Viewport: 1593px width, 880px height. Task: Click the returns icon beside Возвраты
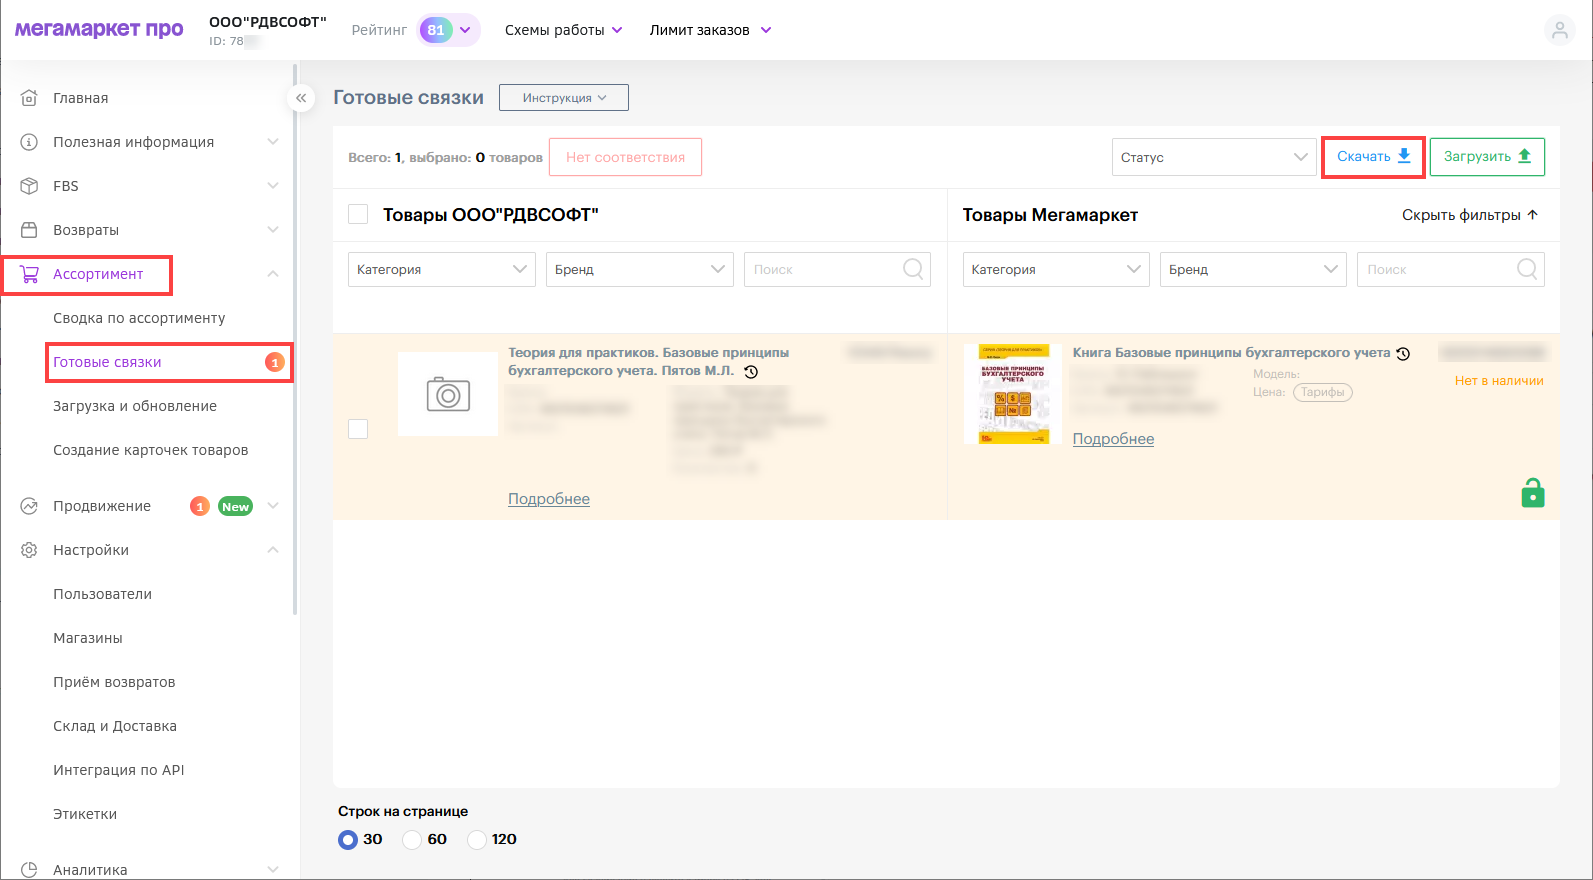(29, 230)
